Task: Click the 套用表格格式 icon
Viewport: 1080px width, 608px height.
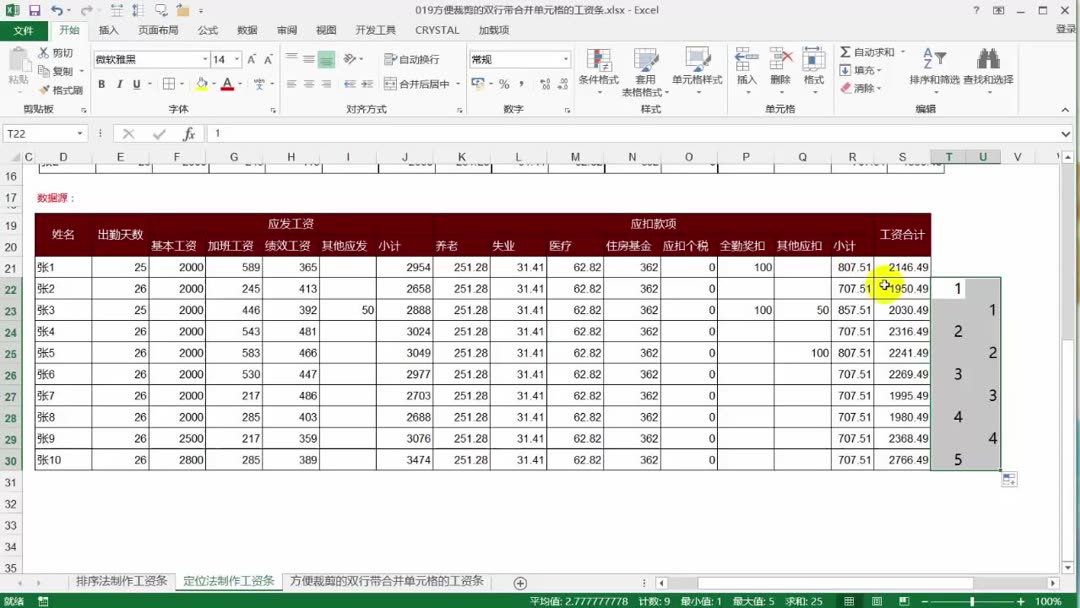Action: coord(648,70)
